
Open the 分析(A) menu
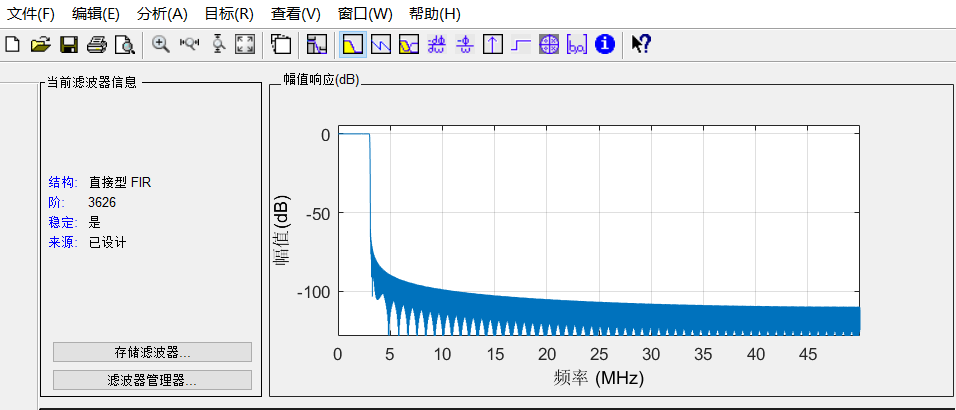point(163,13)
